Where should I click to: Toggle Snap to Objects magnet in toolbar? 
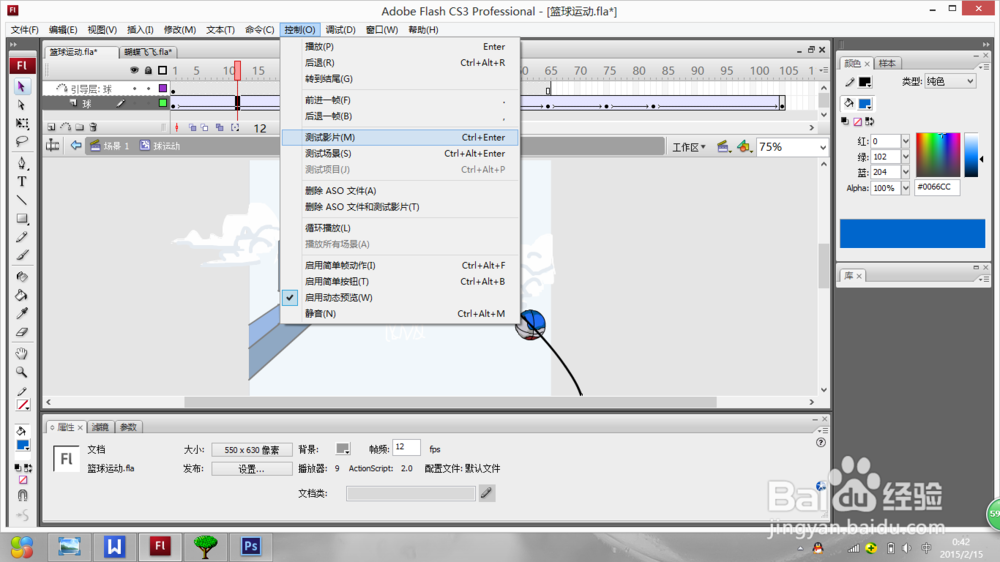pos(23,495)
